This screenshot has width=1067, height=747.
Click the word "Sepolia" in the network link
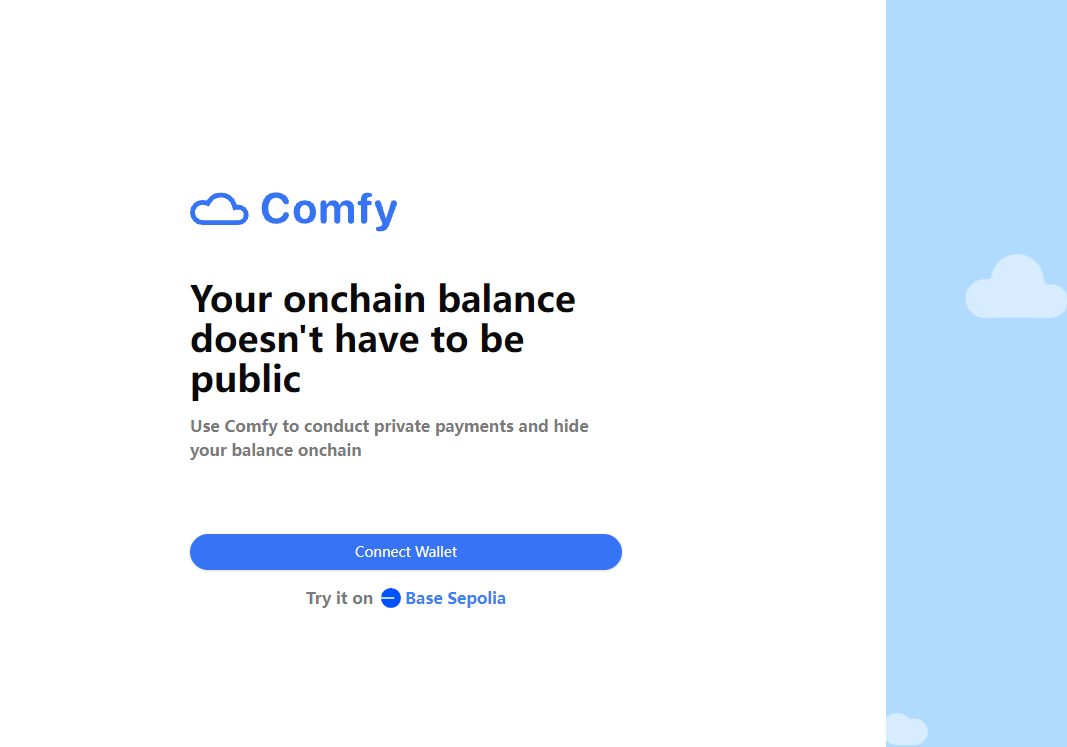click(476, 598)
